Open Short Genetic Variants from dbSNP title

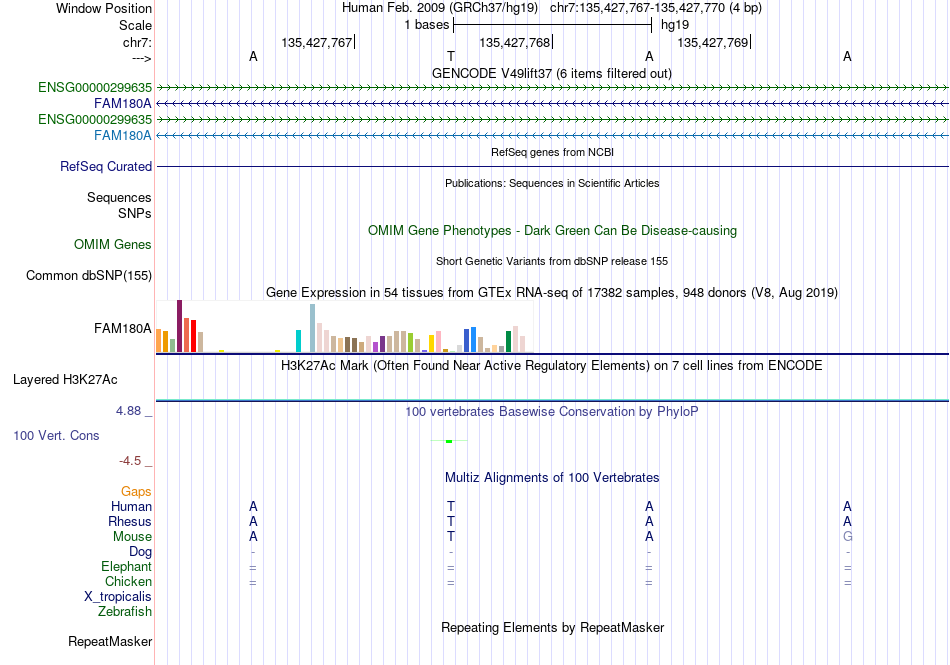click(552, 261)
